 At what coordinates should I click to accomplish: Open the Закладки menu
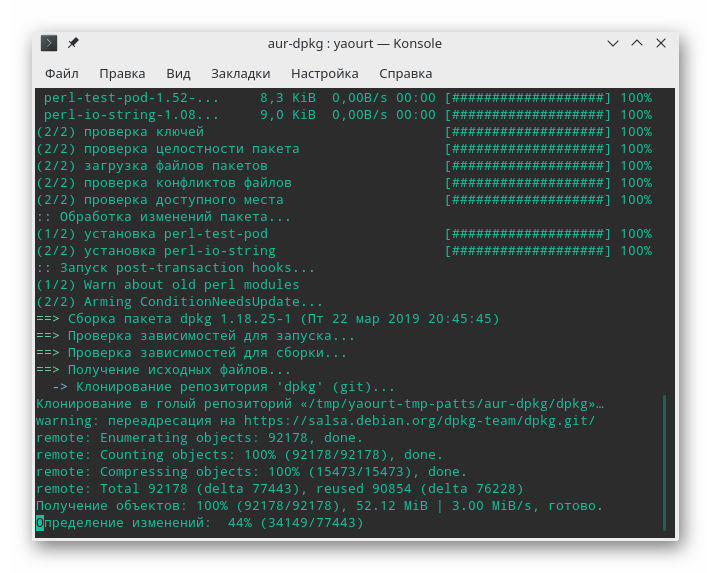[x=241, y=74]
